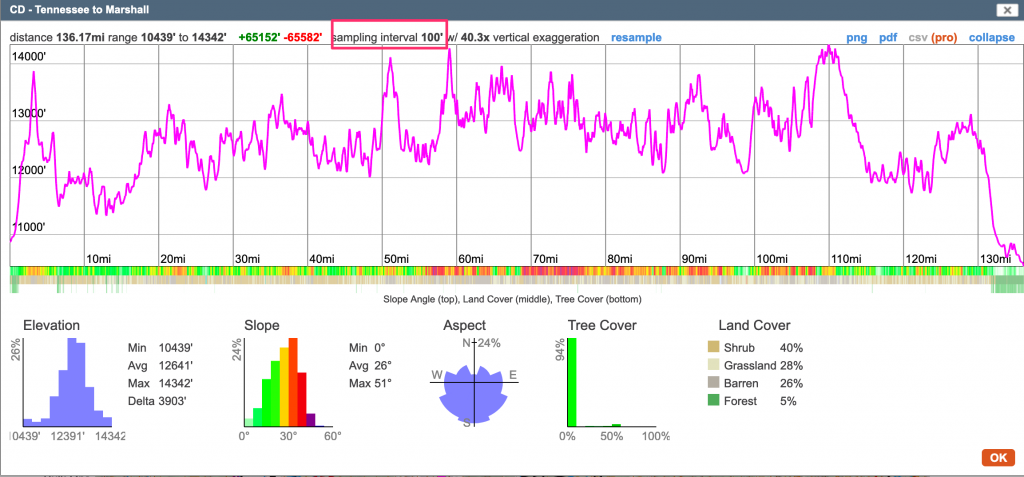Click the Tree Cover bar chart
Viewport: 1024px width, 477px height.
coord(612,383)
